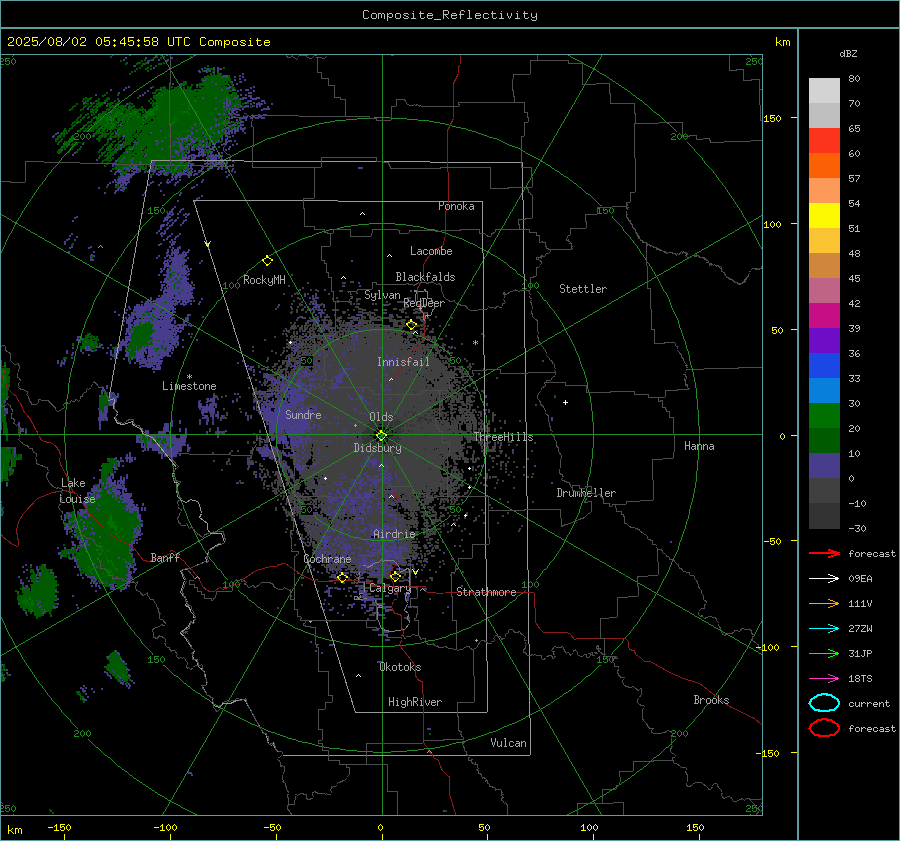Click the 'Drumheller' label
Viewport: 900px width, 841px height.
point(586,493)
